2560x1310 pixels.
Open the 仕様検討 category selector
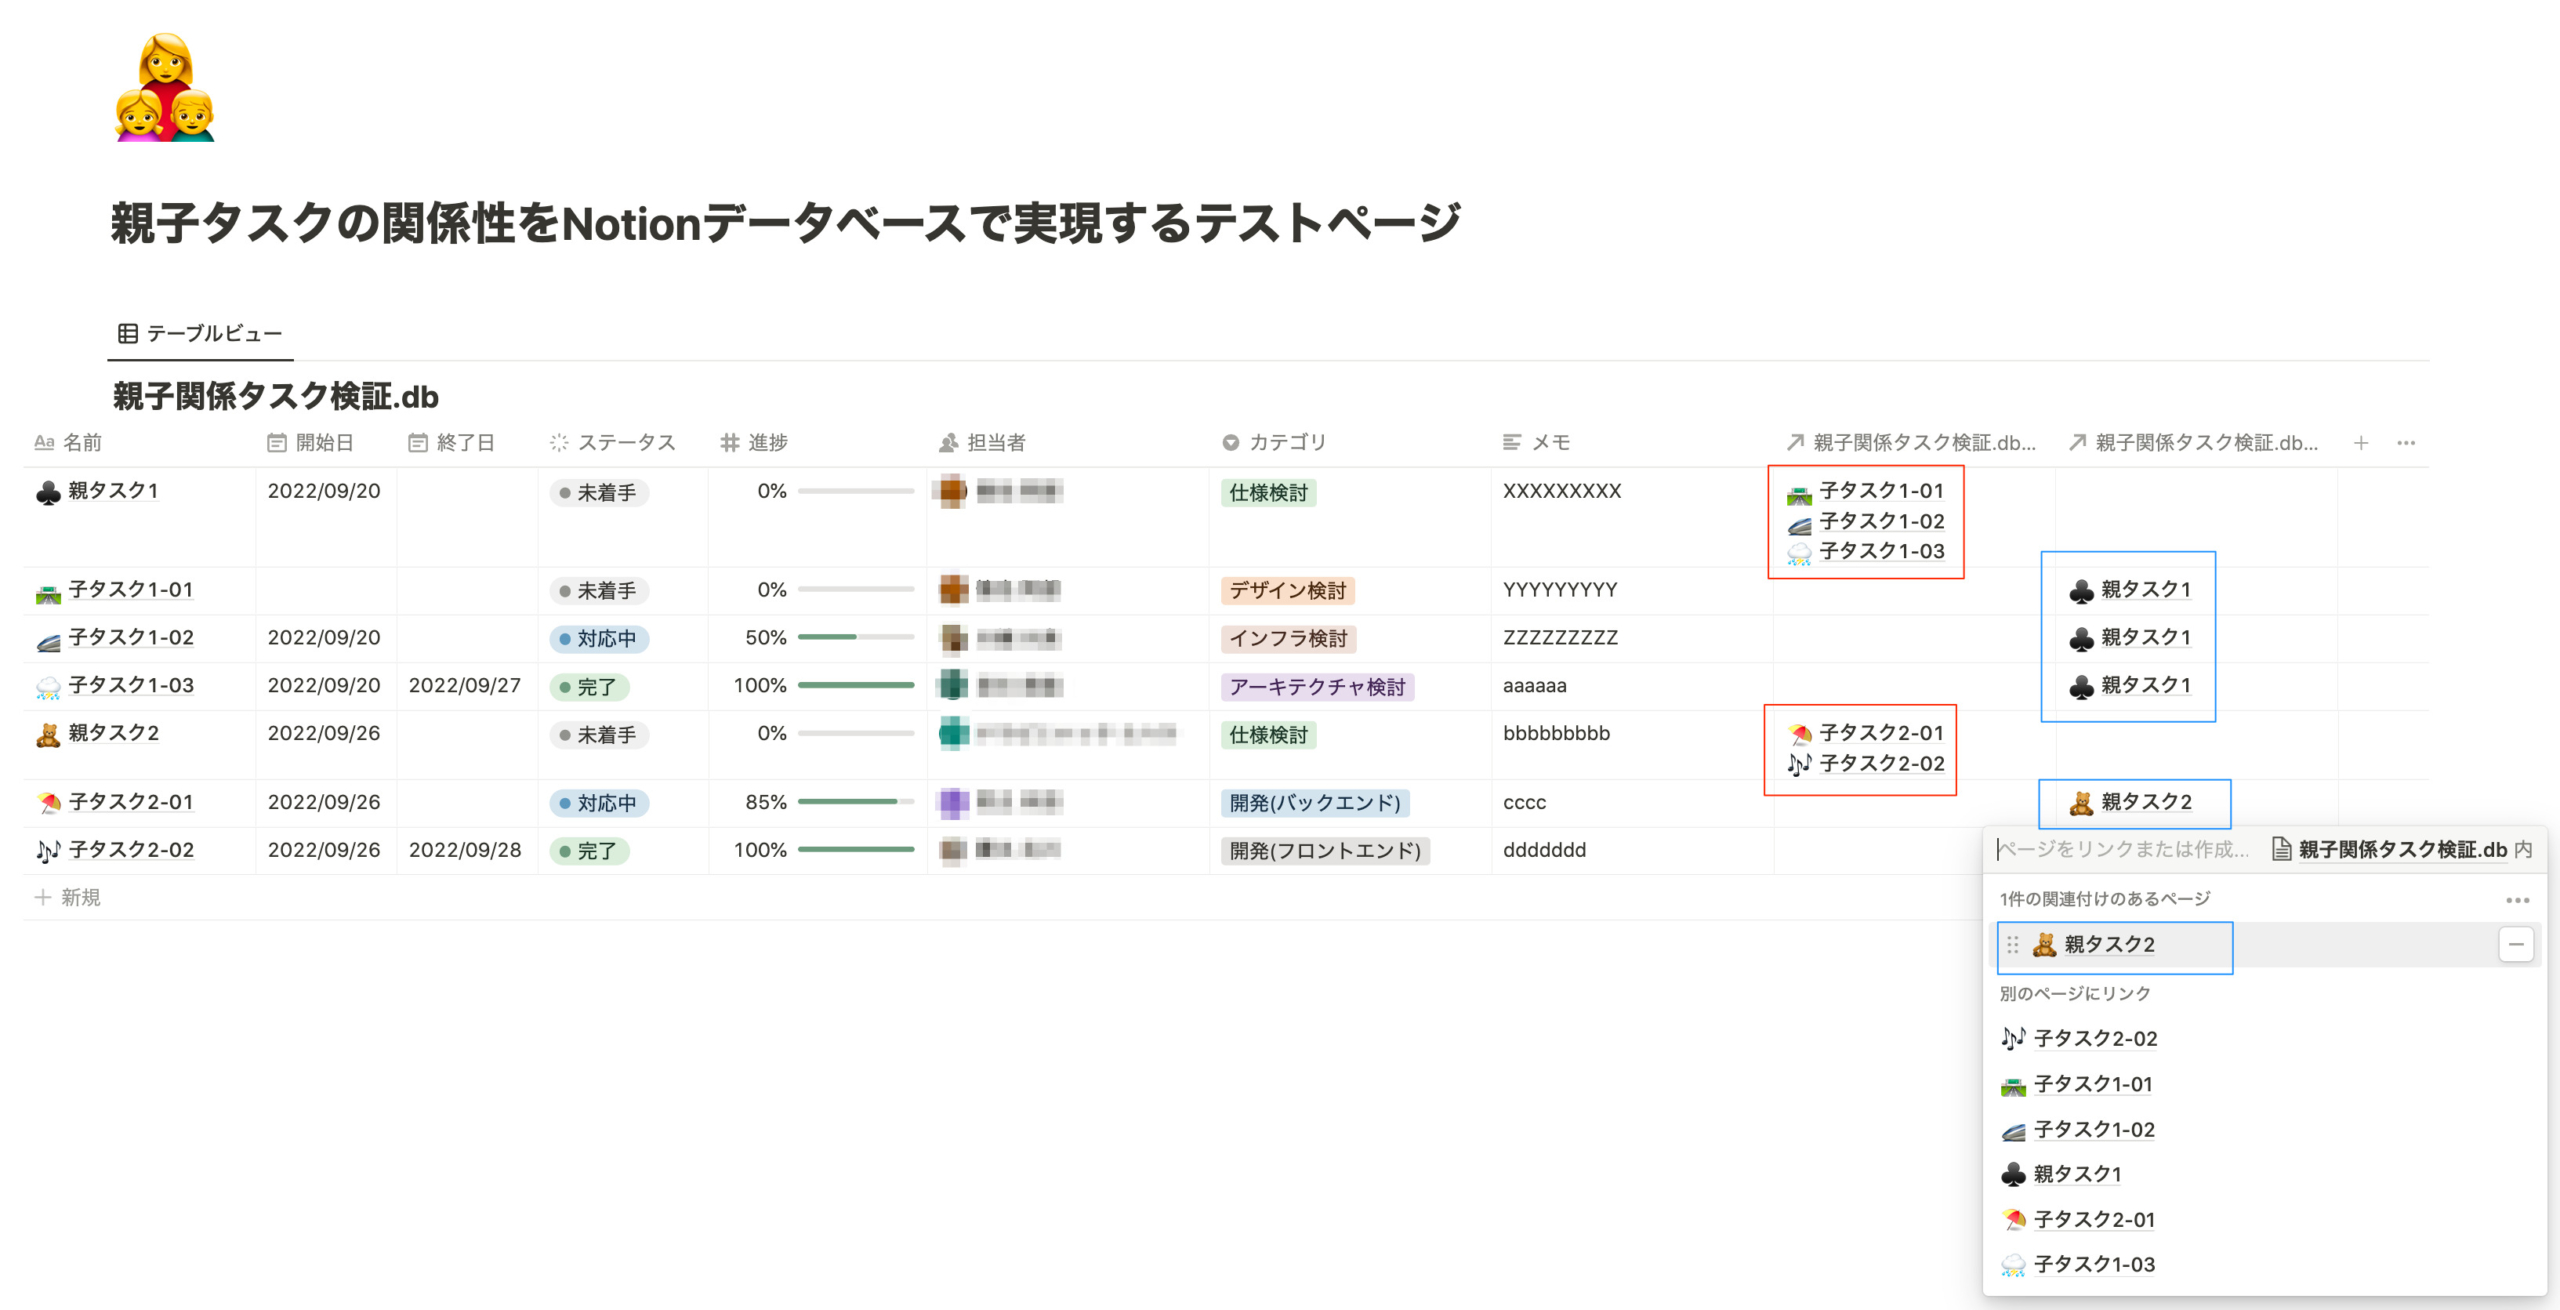click(1268, 492)
